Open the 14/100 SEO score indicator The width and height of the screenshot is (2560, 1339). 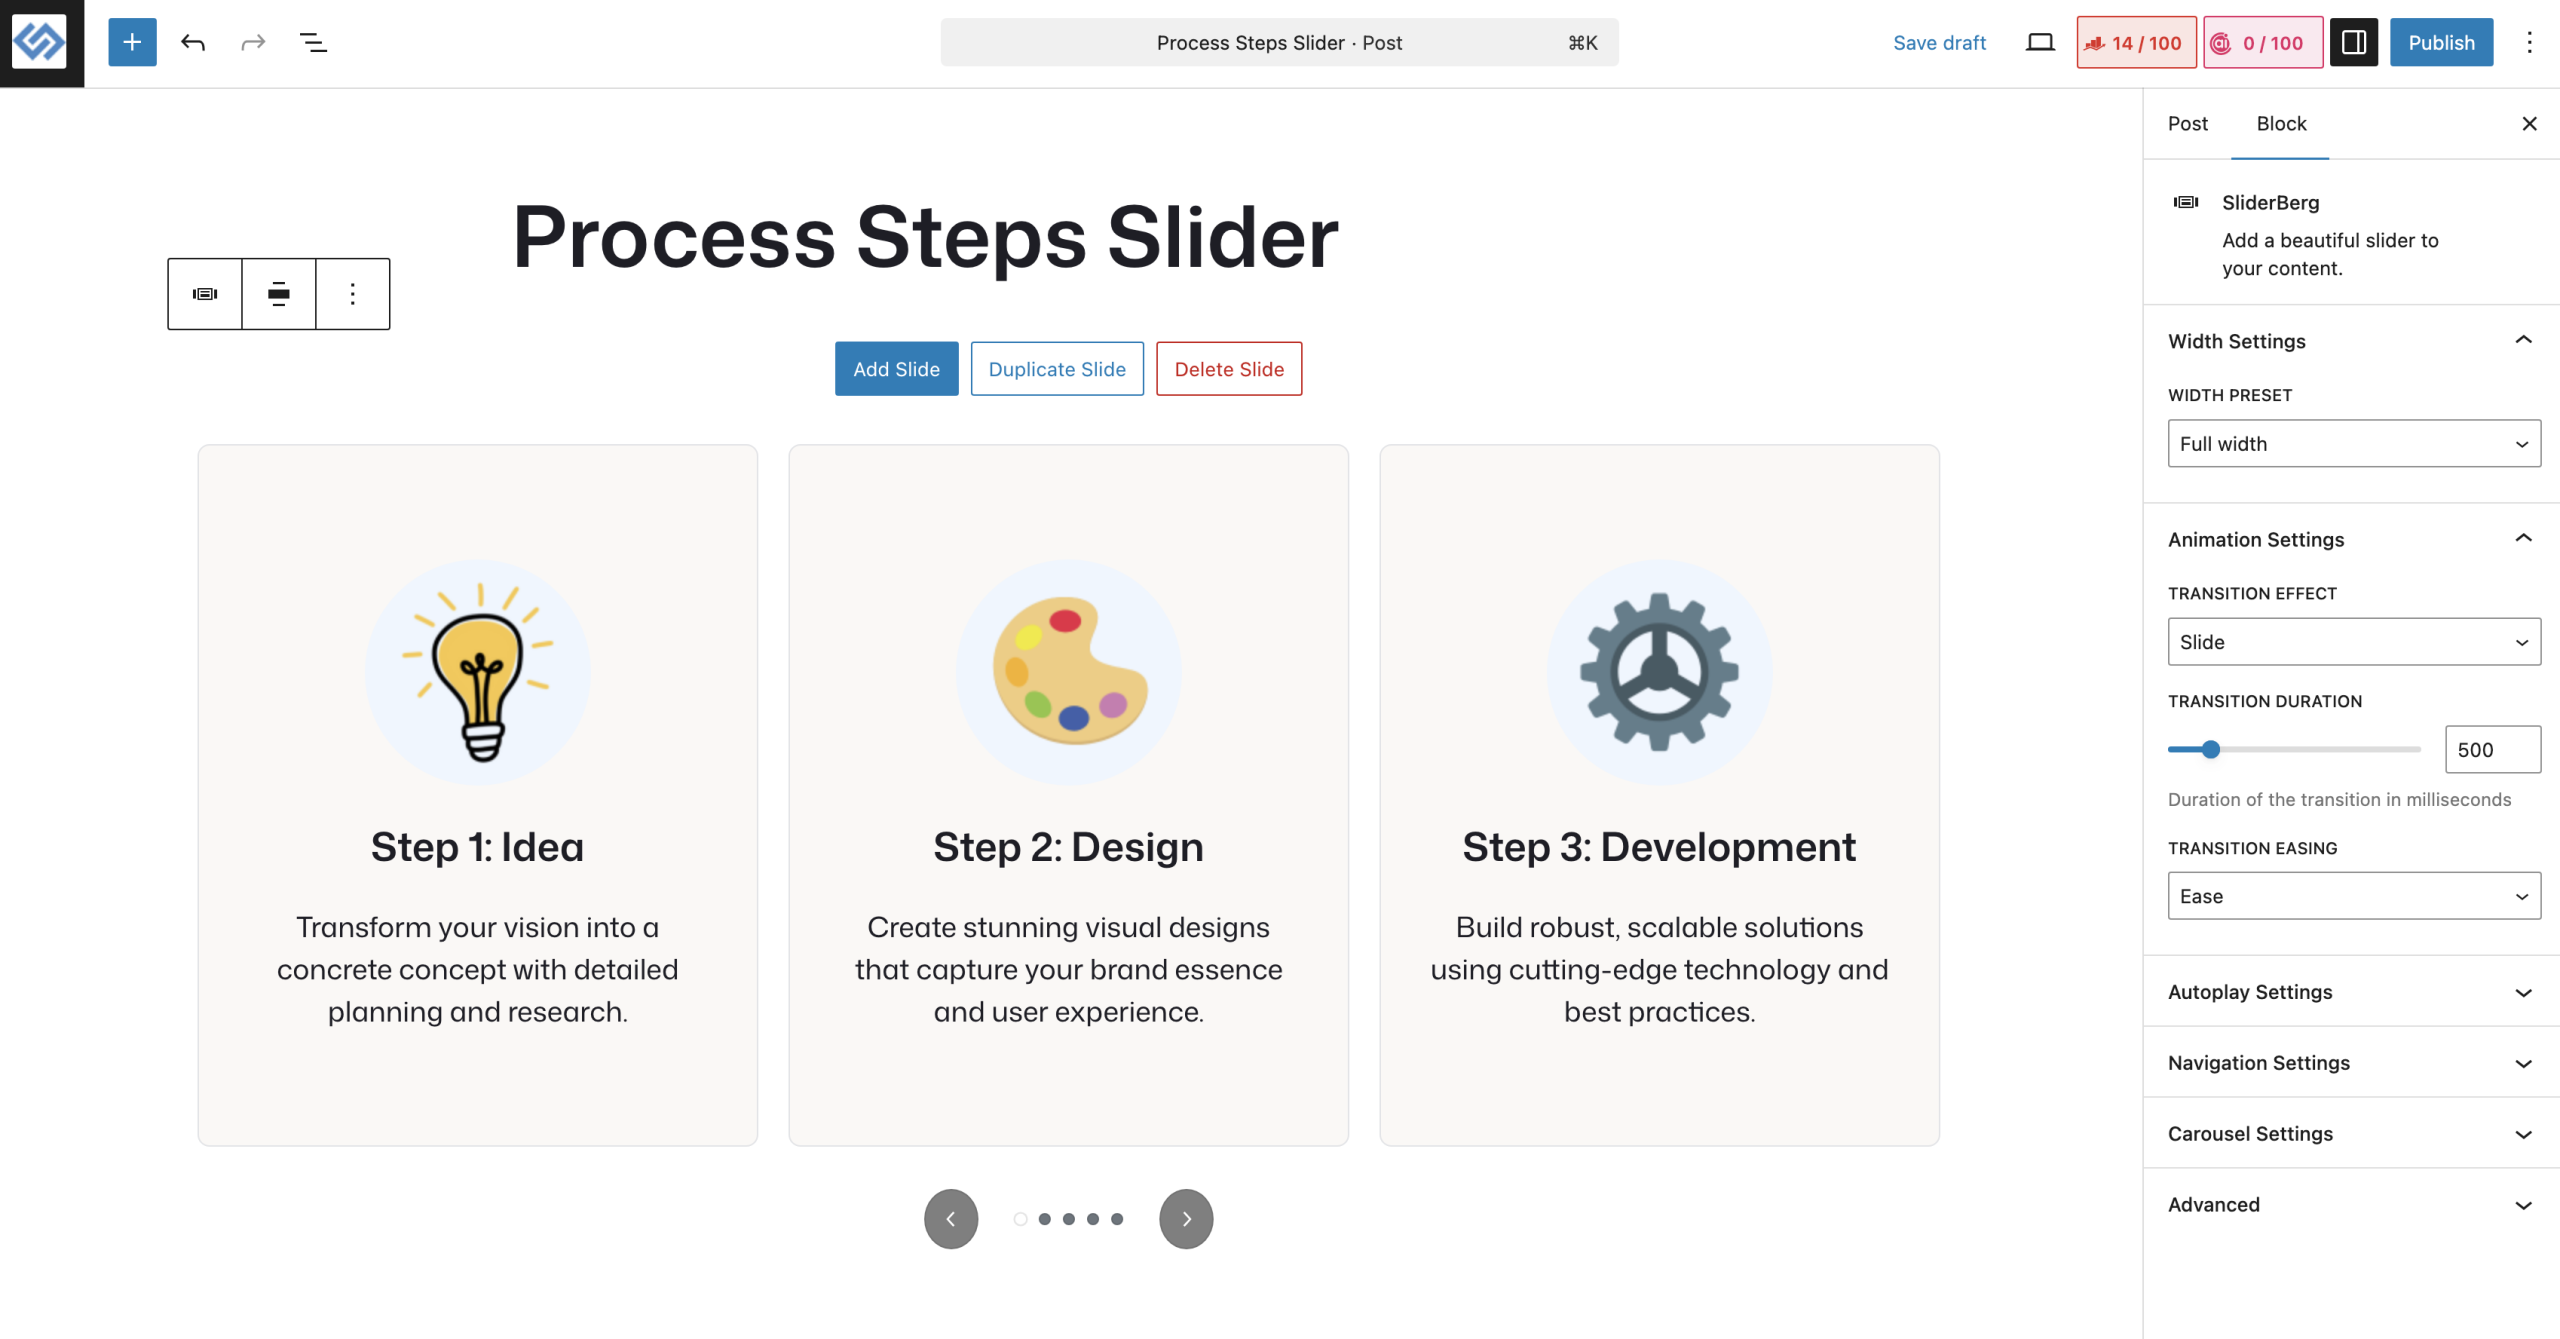[x=2136, y=42]
